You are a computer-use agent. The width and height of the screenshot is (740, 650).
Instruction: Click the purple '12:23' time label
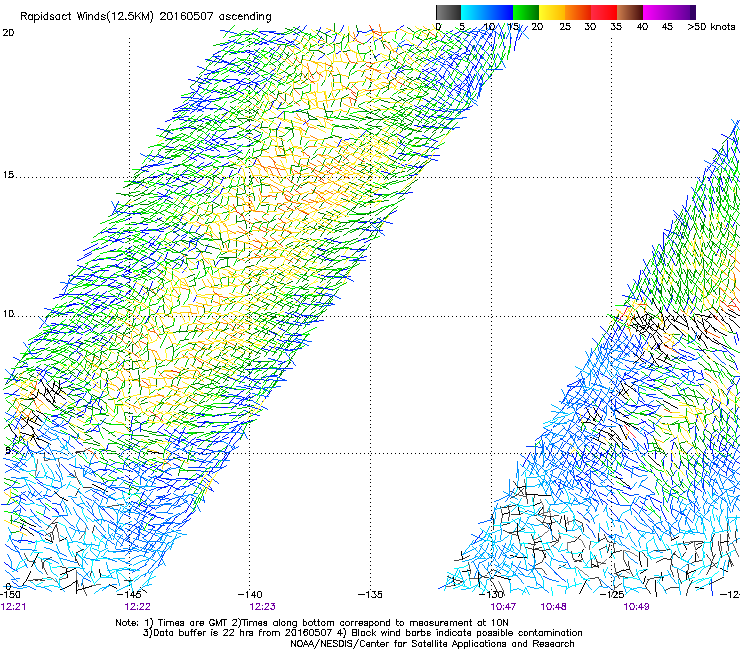click(x=262, y=607)
